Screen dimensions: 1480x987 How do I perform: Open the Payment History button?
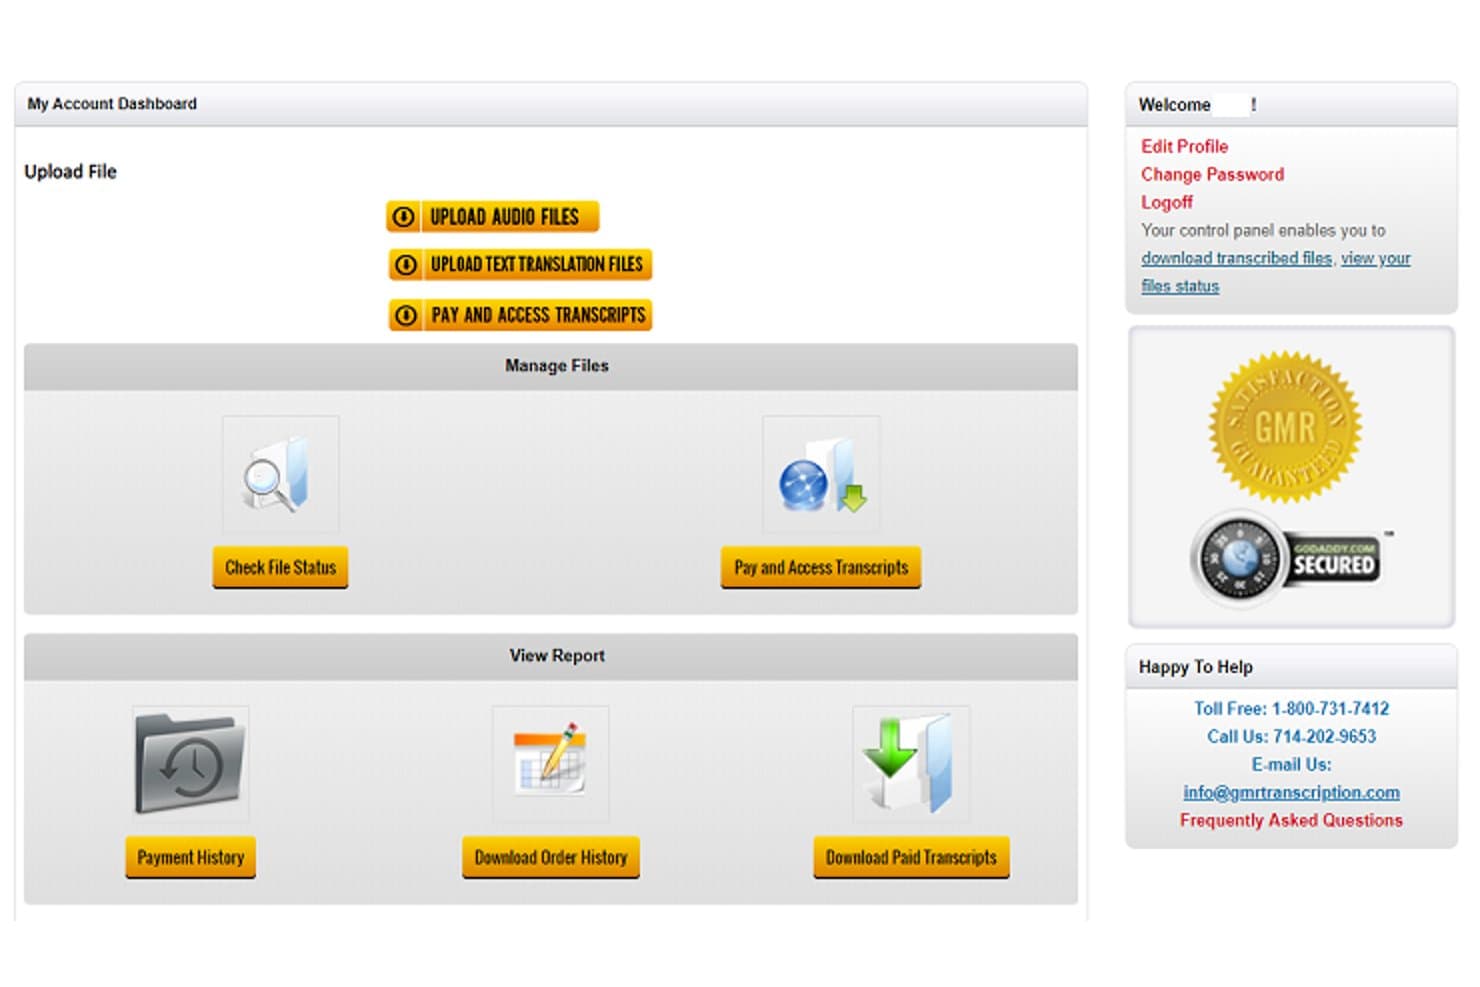[190, 857]
